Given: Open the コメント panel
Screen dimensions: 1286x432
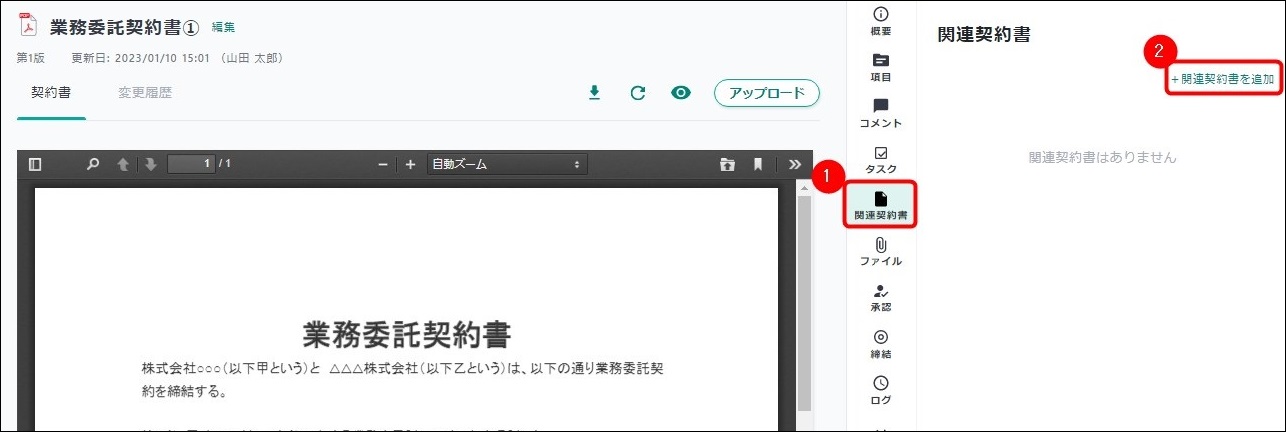Looking at the screenshot, I should point(880,112).
